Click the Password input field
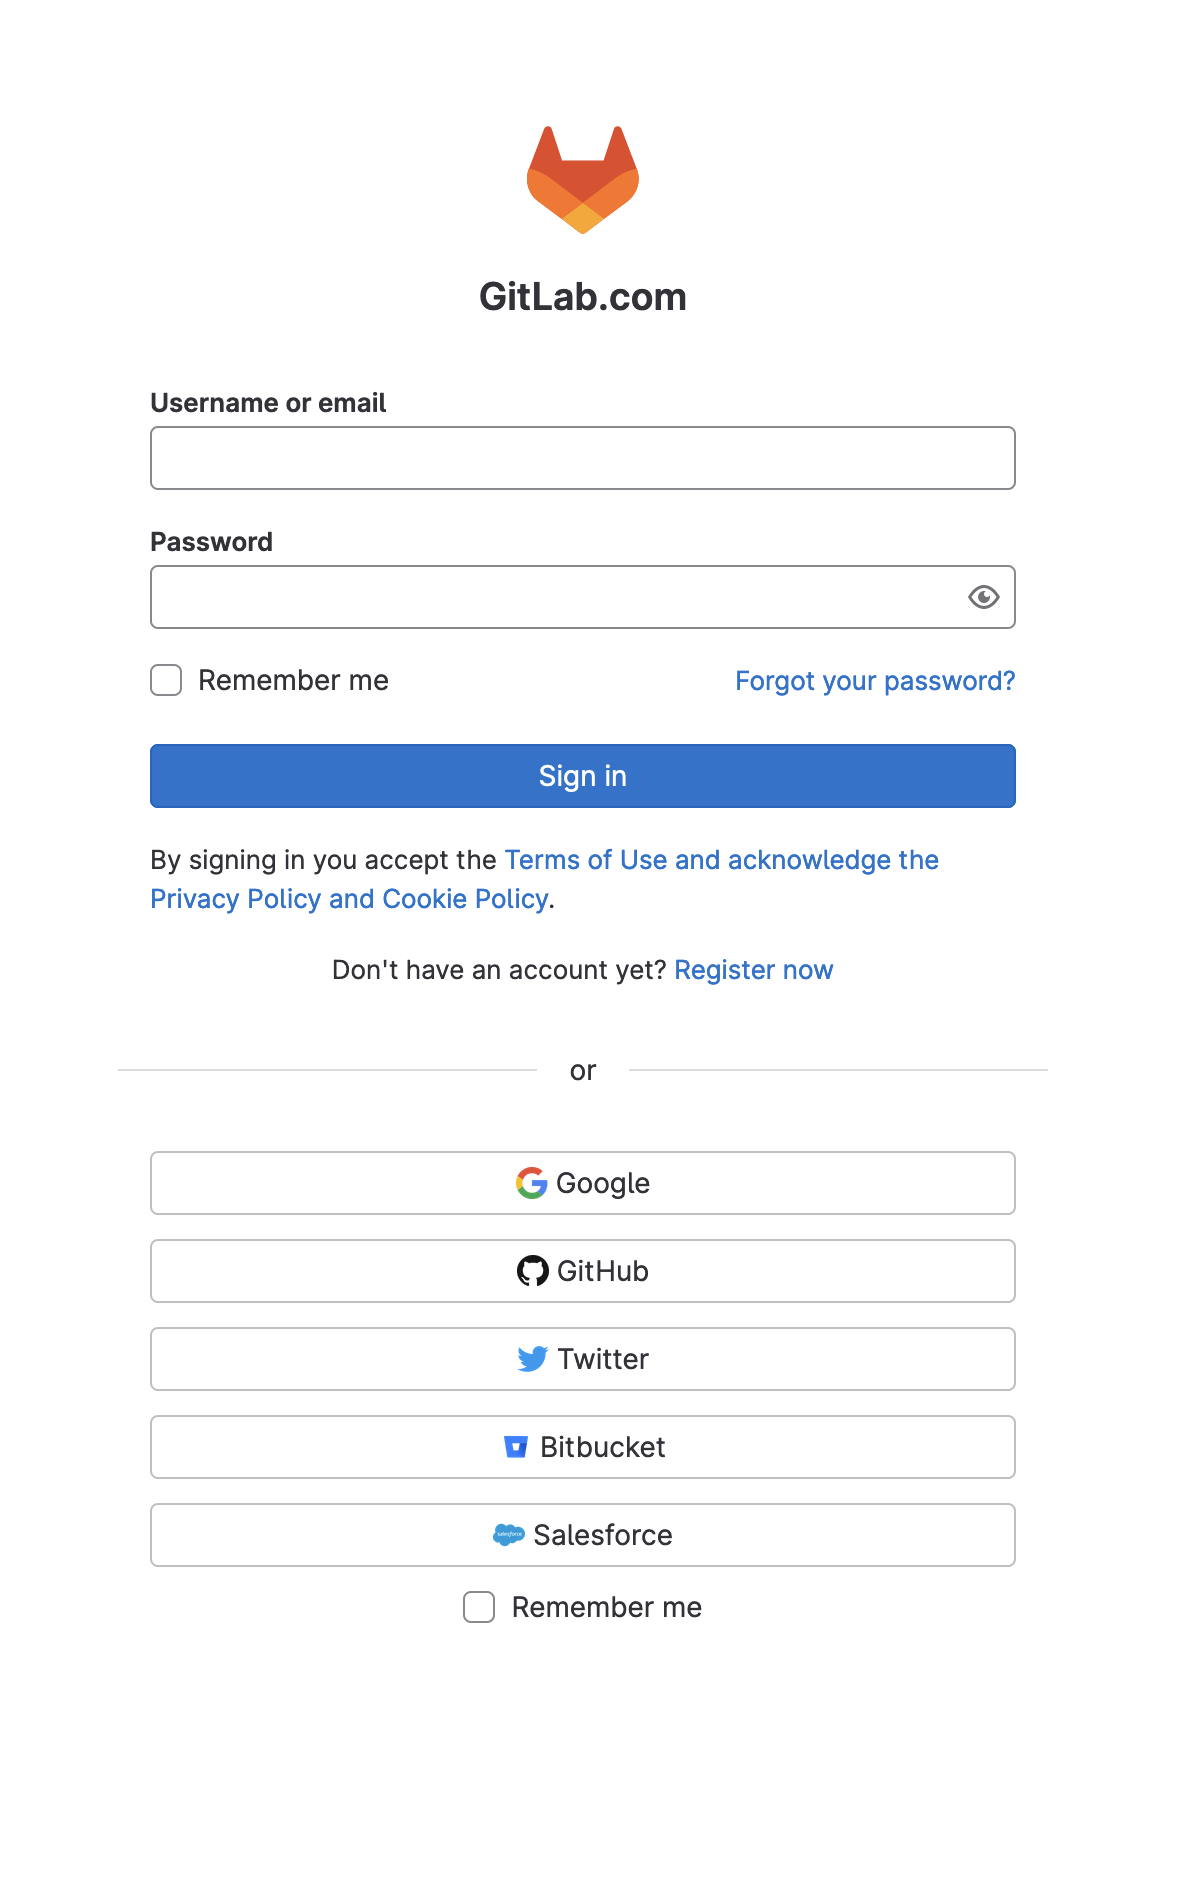 (x=560, y=597)
